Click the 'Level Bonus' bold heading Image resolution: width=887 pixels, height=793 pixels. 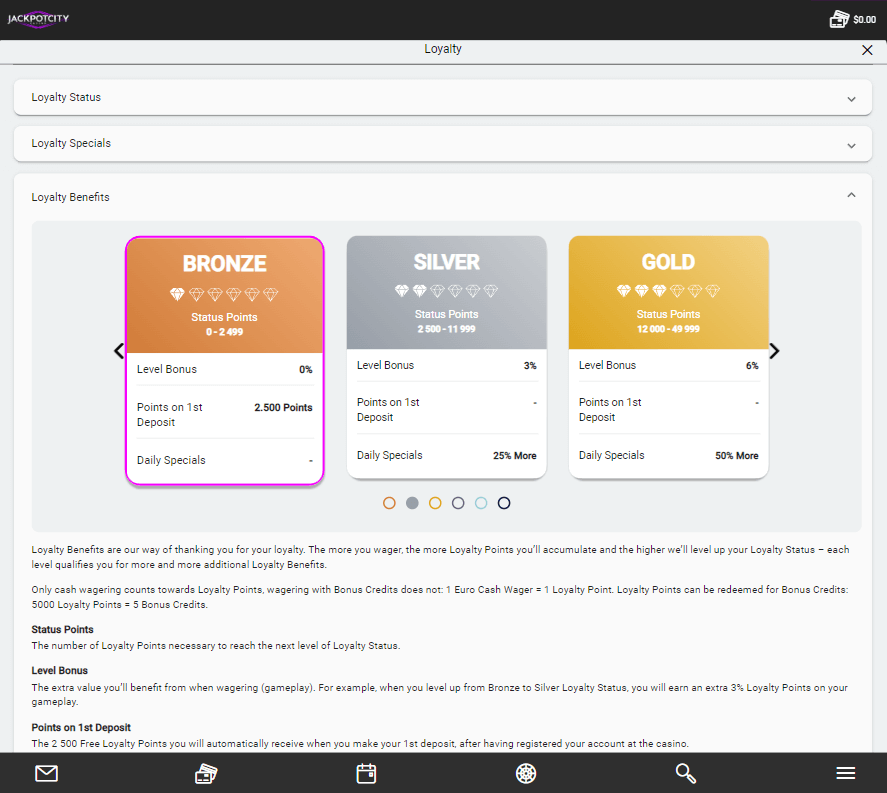59,670
